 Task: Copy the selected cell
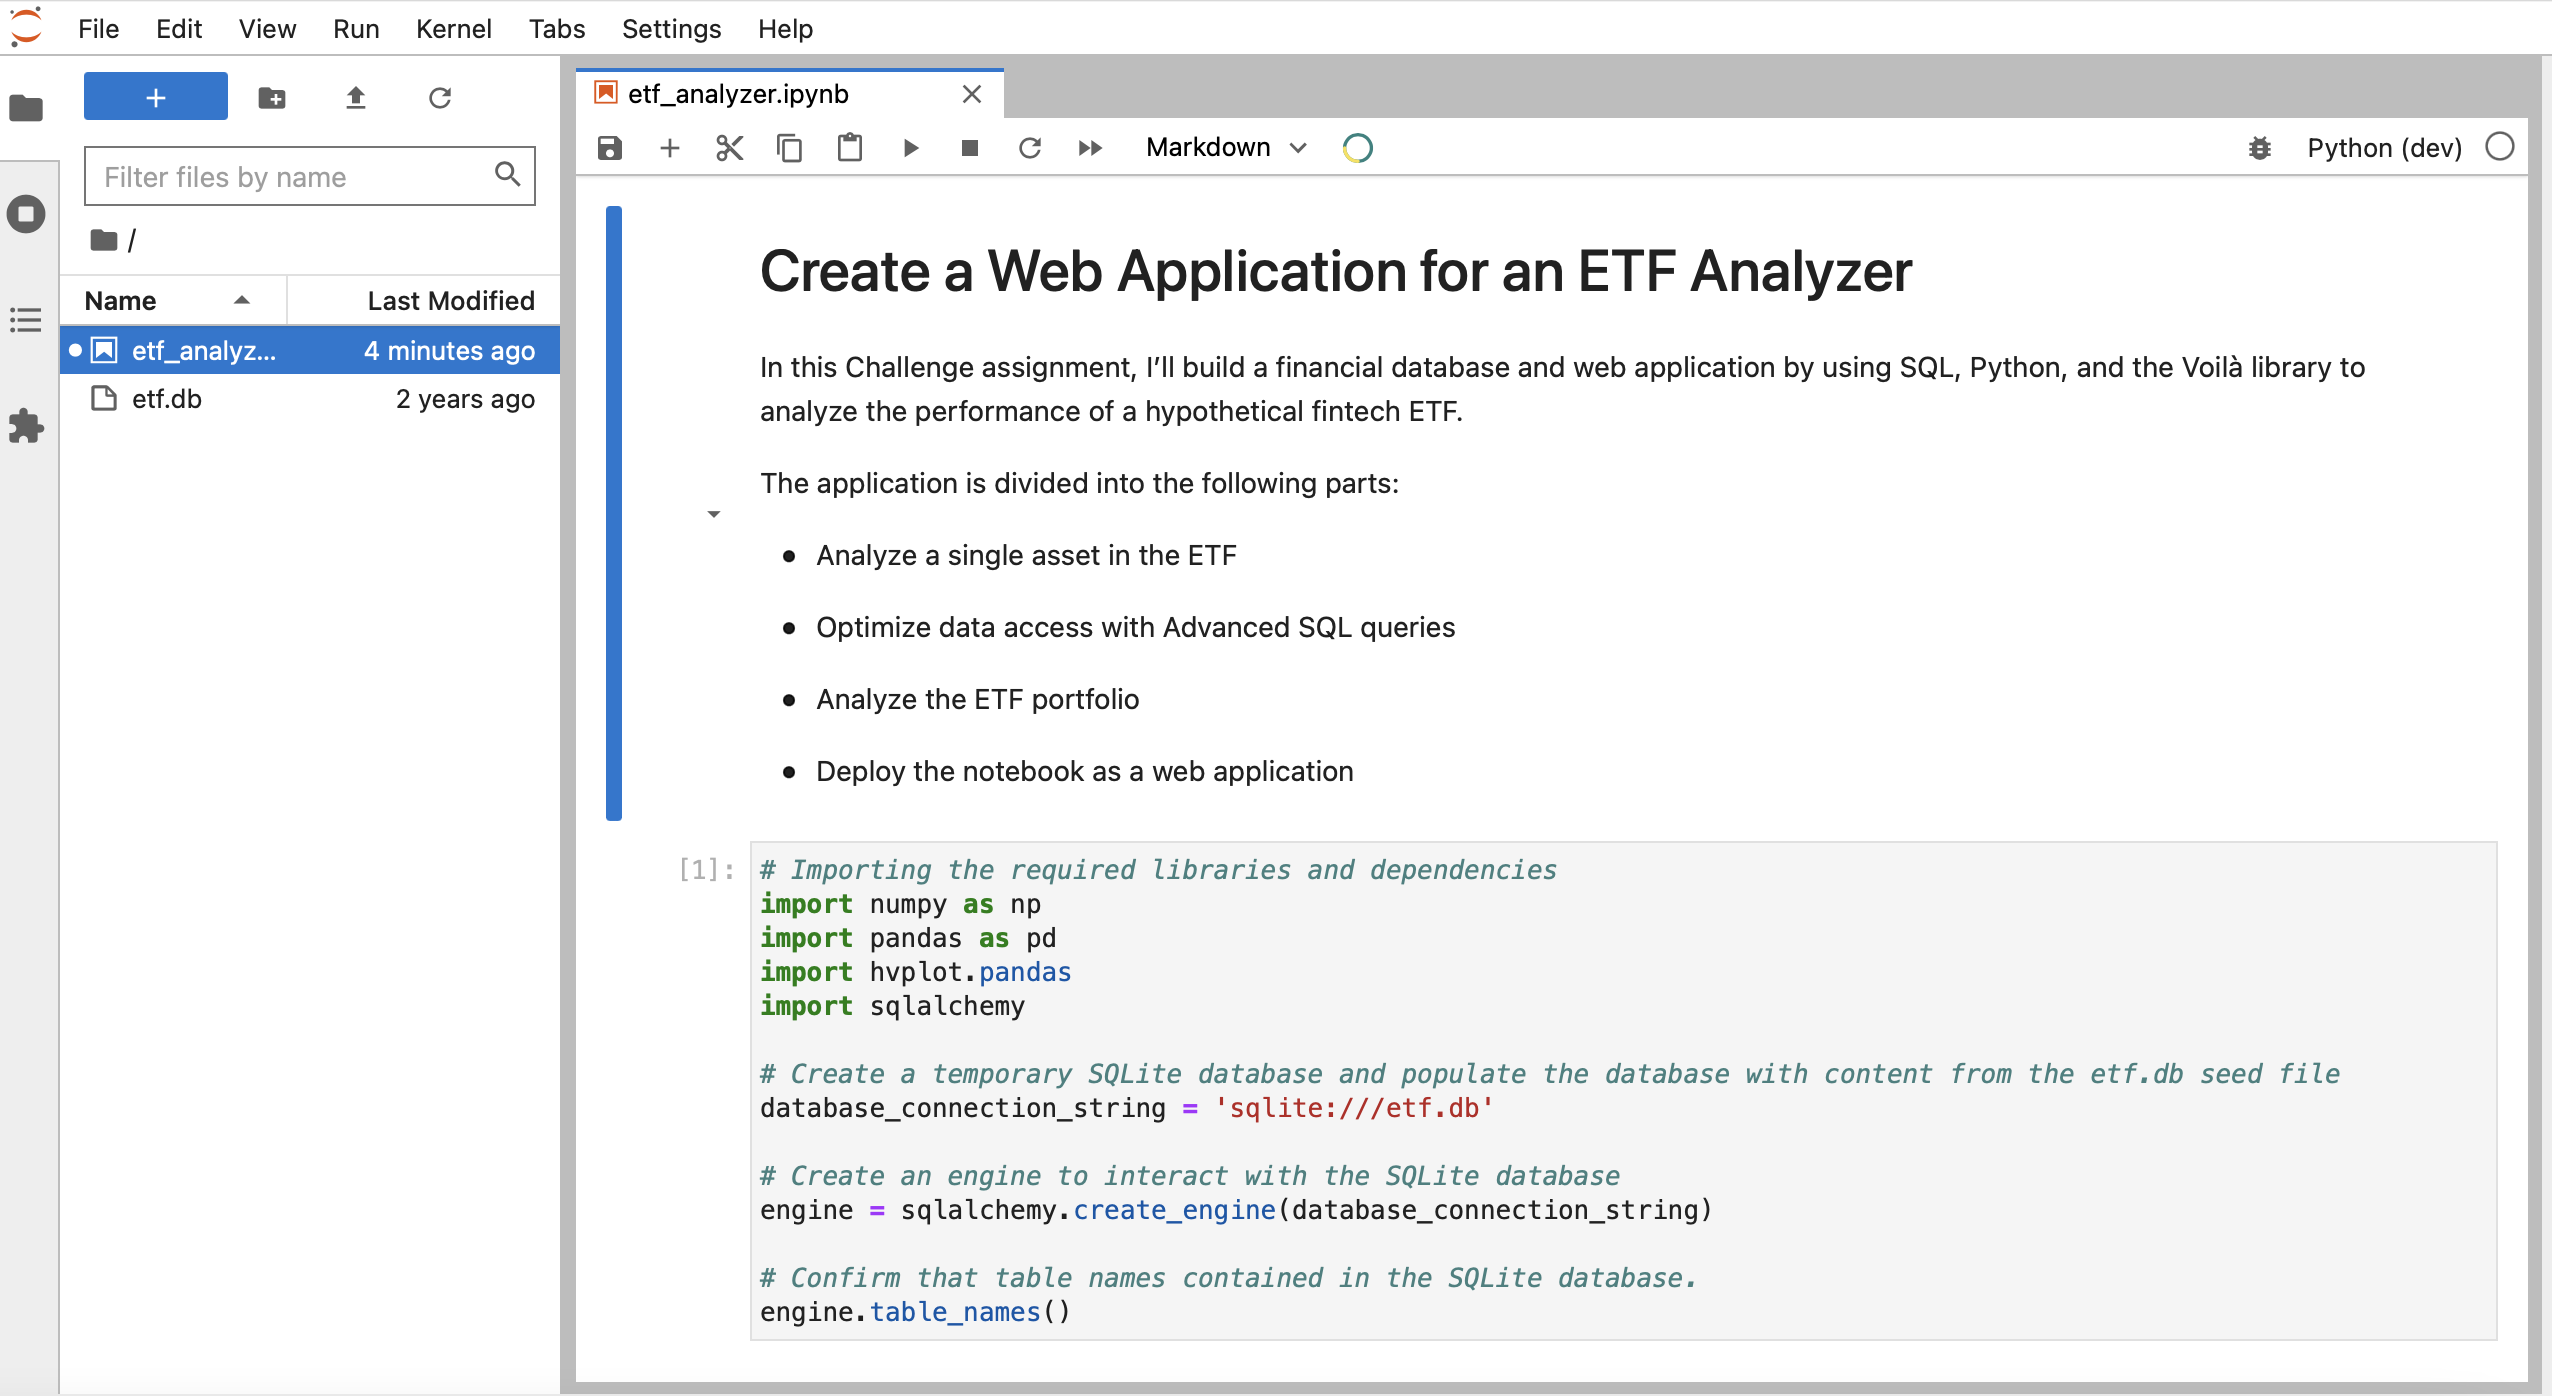(788, 147)
